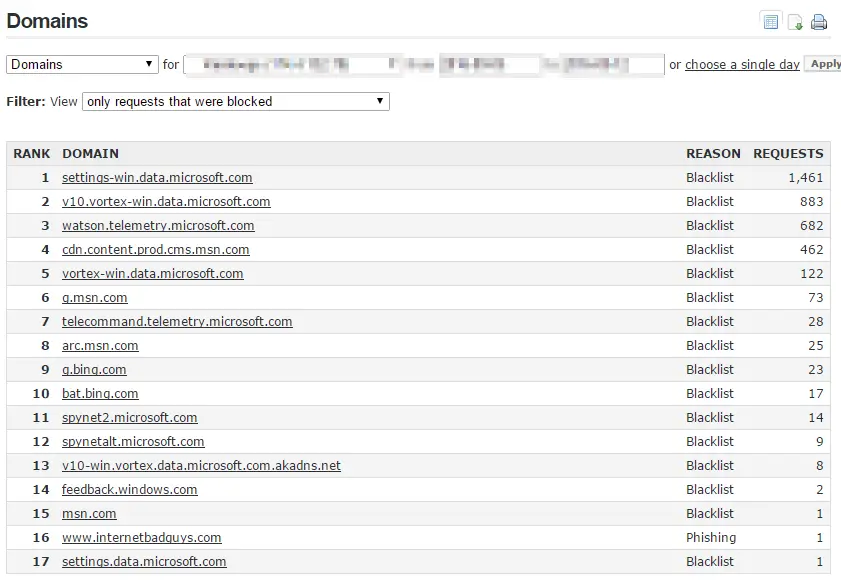
Task: Click the 23 requests value
Action: pyautogui.click(x=815, y=370)
